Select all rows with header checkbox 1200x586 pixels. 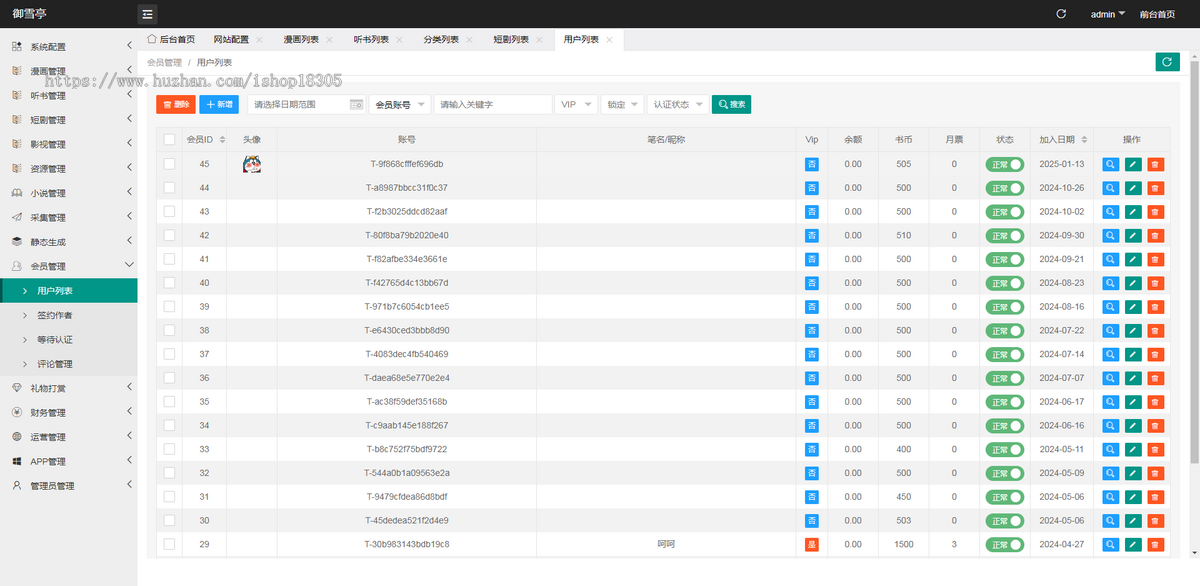(x=169, y=140)
